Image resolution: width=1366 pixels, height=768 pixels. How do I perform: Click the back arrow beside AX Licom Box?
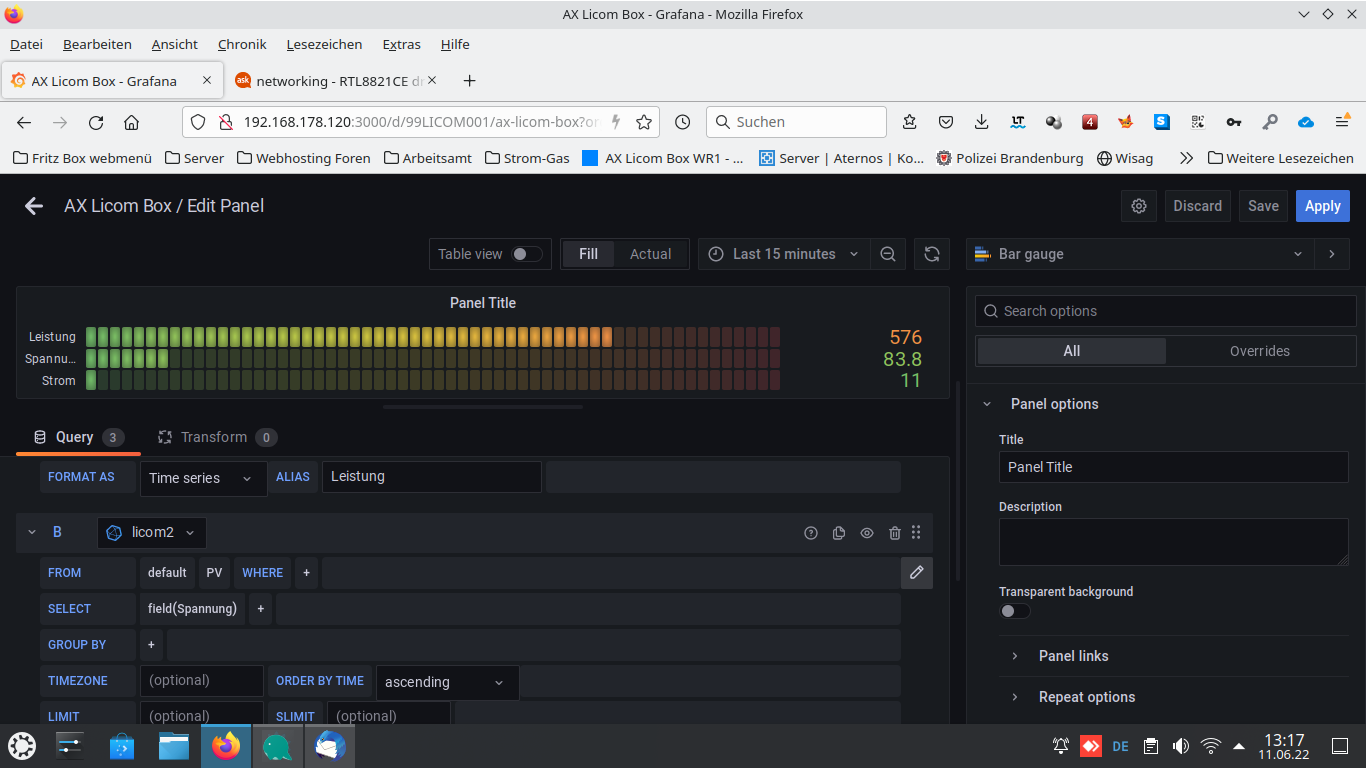[x=34, y=206]
